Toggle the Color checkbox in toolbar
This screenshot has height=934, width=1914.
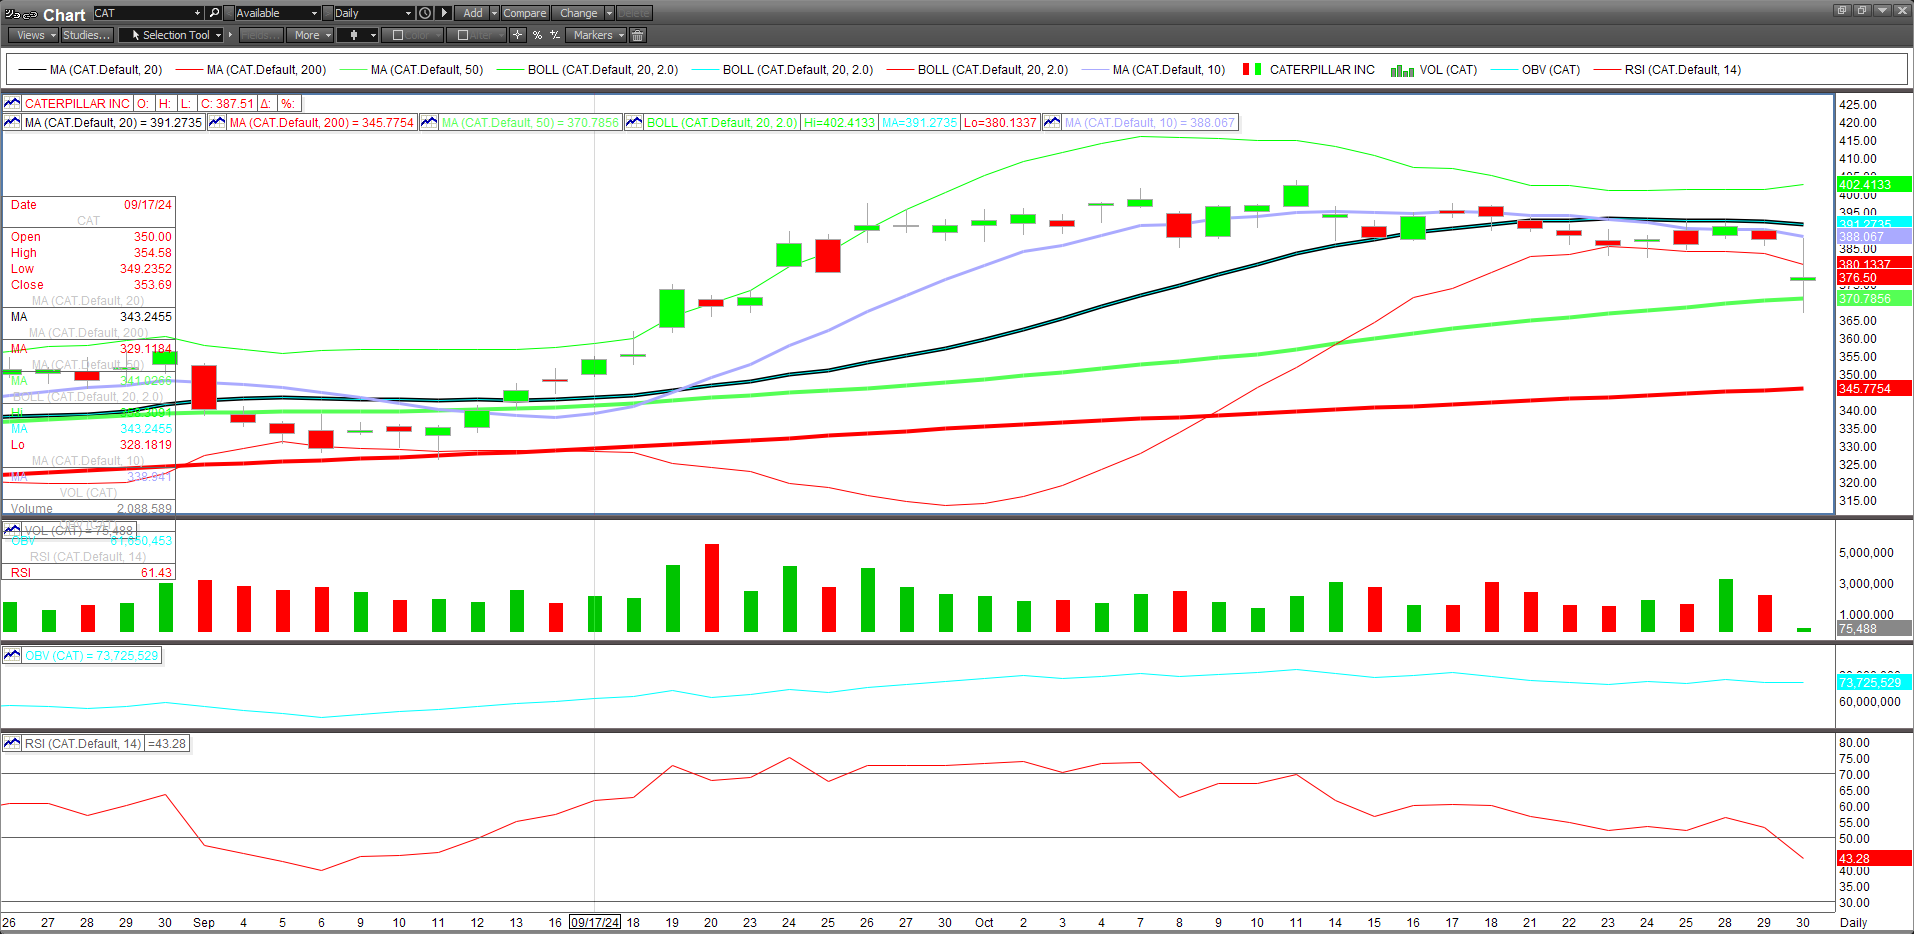pos(398,35)
